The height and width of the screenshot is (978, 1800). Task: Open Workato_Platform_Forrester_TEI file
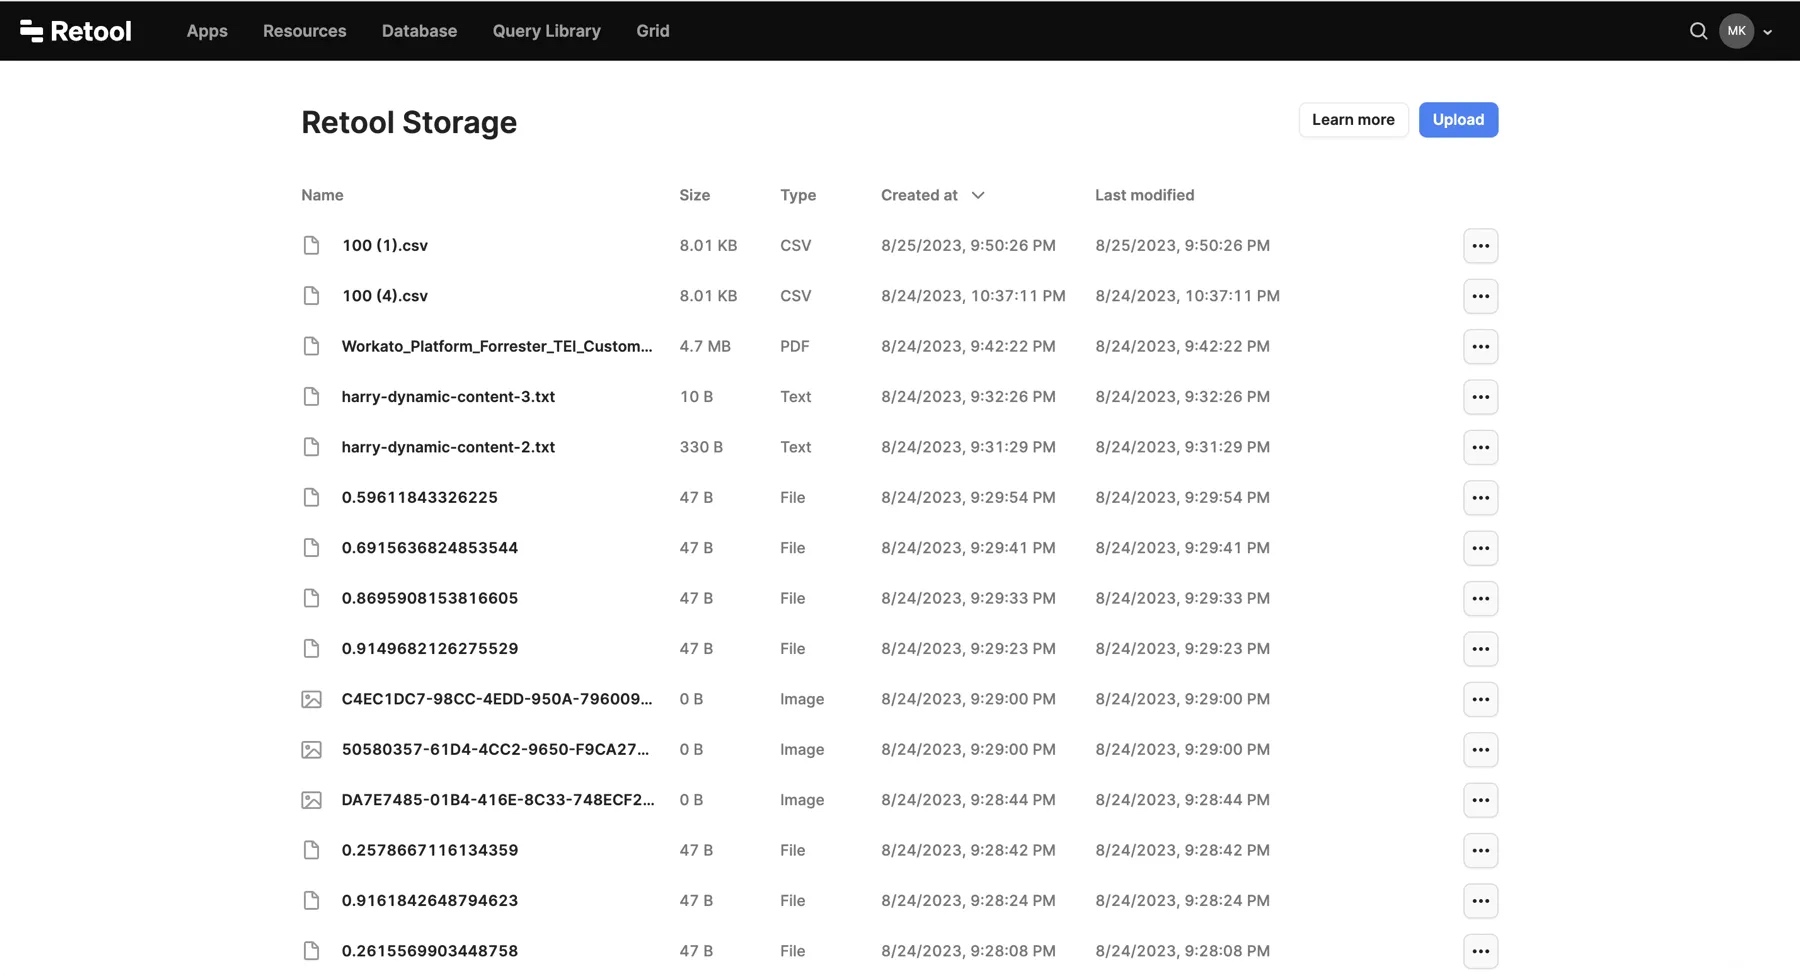tap(497, 346)
